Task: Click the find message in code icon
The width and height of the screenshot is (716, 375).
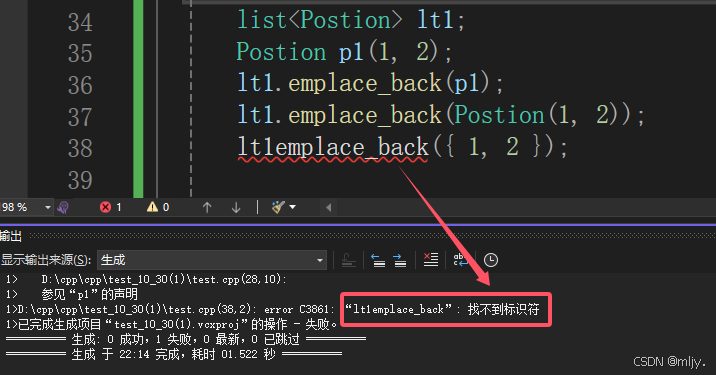Action: [x=348, y=260]
